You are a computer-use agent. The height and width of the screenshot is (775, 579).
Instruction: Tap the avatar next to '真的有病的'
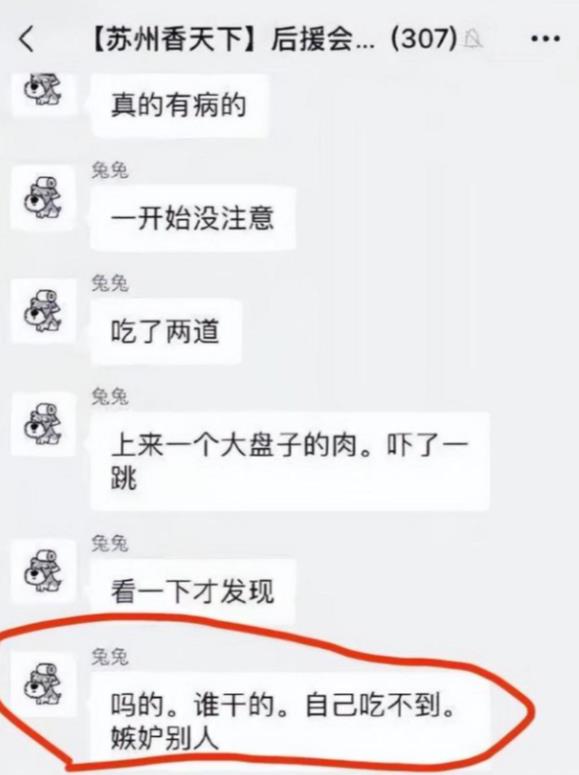(43, 90)
